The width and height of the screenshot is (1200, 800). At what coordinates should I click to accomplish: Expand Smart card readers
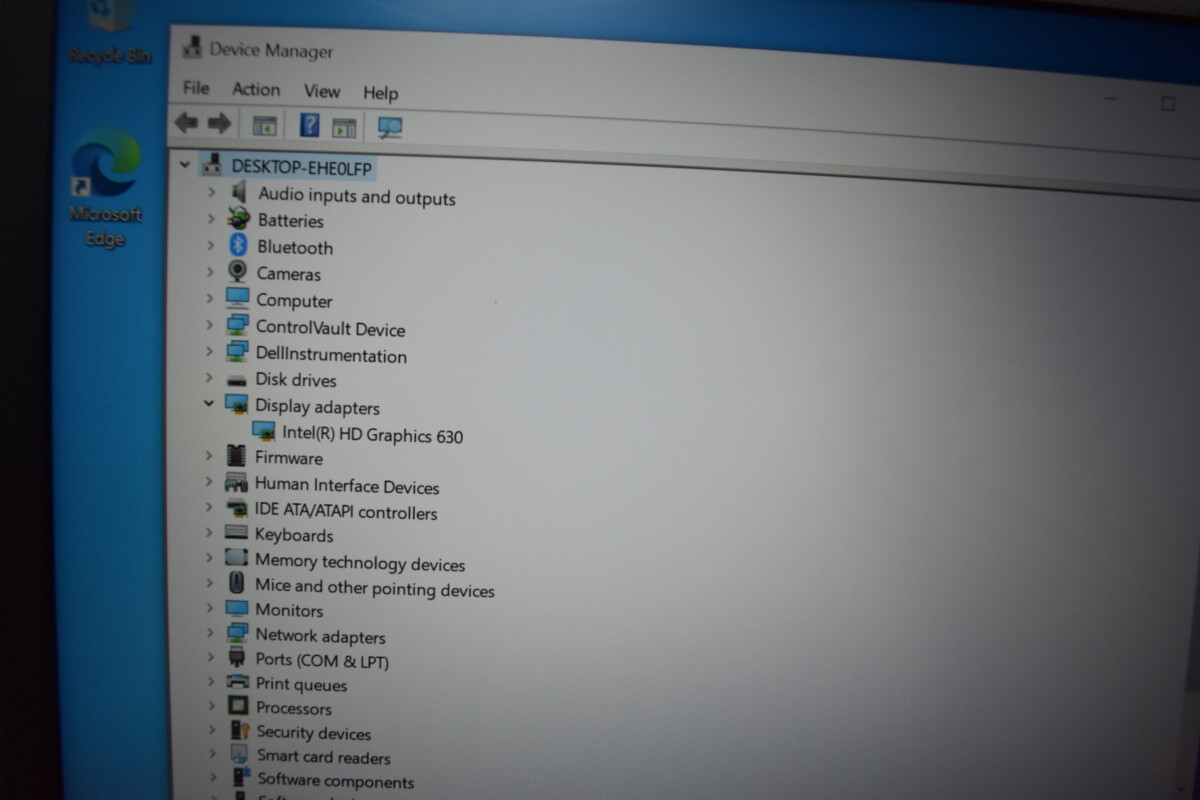click(212, 753)
